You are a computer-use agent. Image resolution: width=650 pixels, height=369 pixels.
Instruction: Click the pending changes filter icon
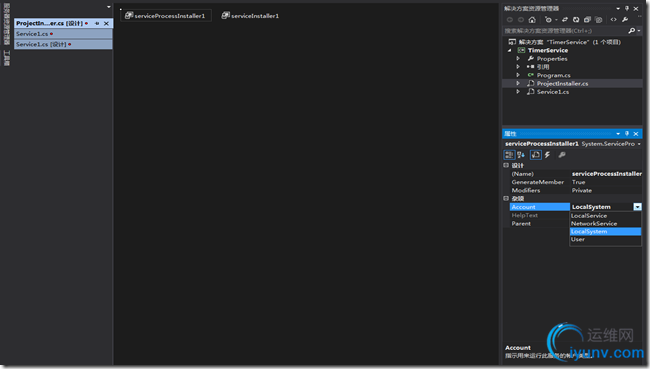pyautogui.click(x=548, y=19)
